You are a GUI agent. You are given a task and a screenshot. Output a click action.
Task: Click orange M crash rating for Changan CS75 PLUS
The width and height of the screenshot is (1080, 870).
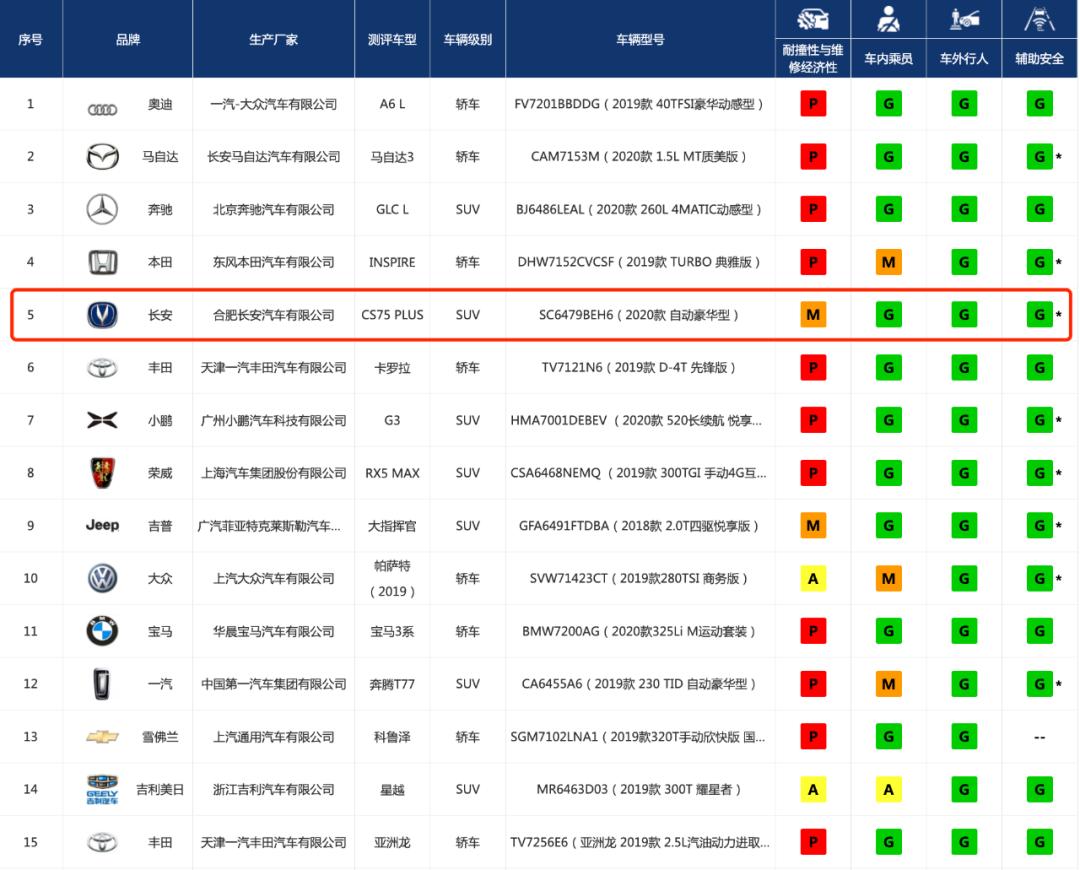click(813, 315)
